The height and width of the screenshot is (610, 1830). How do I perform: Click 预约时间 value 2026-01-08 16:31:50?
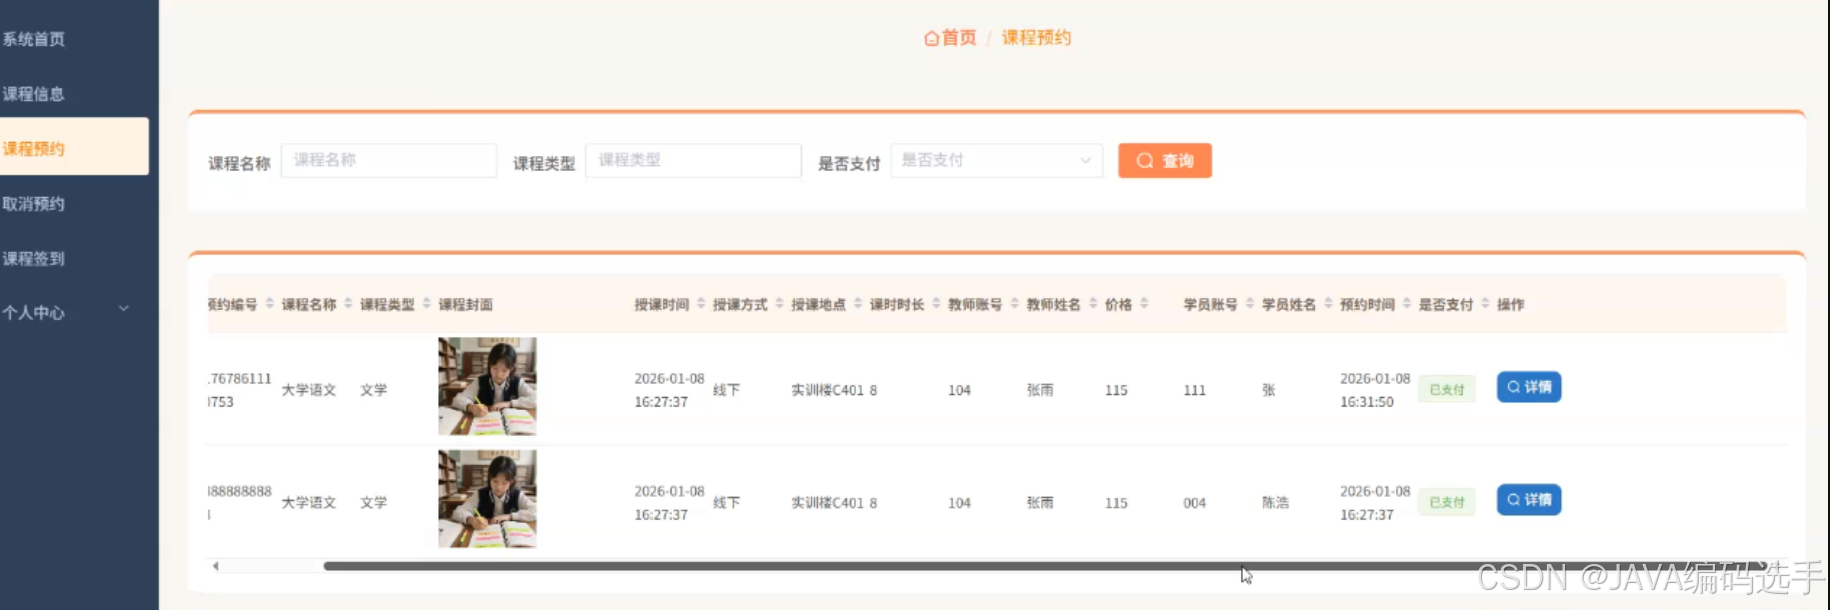1375,390
